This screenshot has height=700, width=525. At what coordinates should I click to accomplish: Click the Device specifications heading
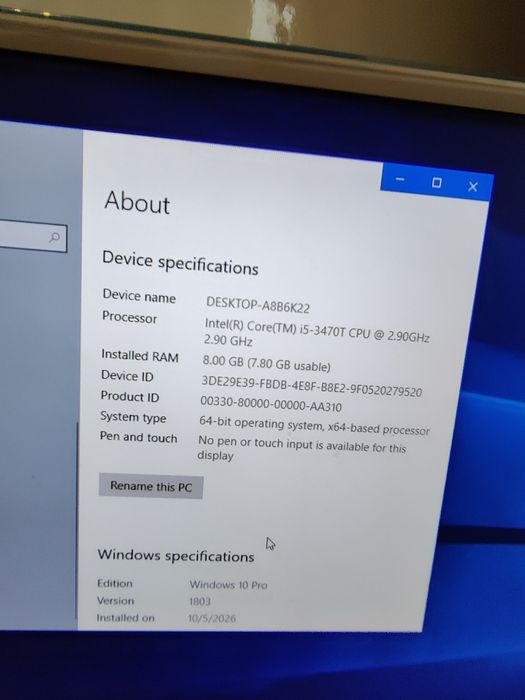coord(180,263)
